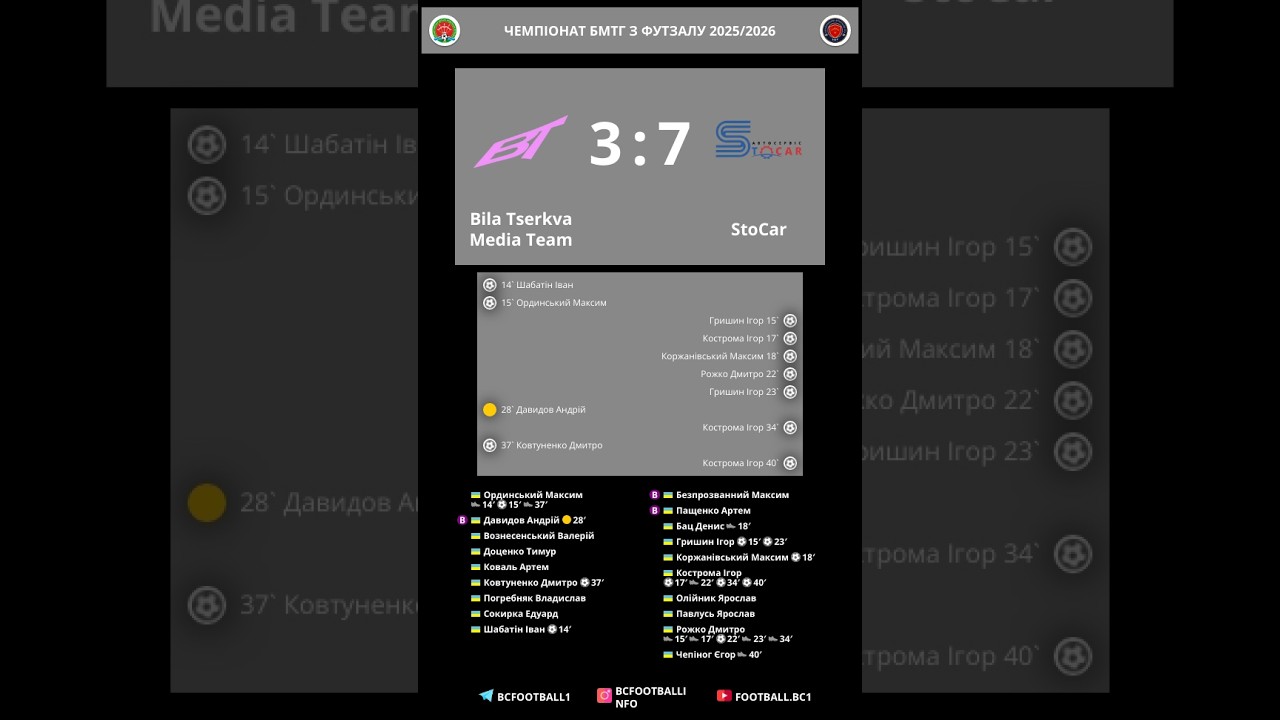1280x720 pixels.
Task: Select Пащенко Артем in the StoCar lineup
Action: pyautogui.click(x=713, y=511)
